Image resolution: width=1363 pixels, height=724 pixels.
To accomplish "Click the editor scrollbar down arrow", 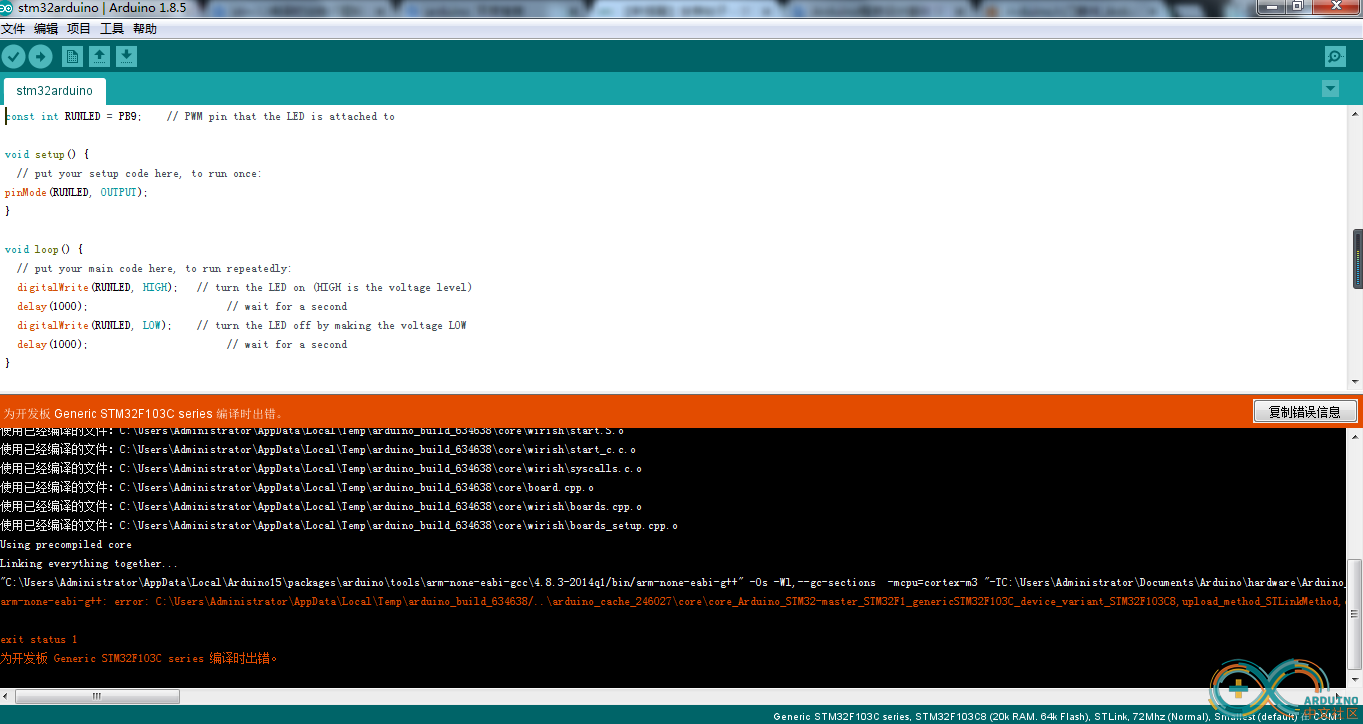I will tap(1357, 382).
